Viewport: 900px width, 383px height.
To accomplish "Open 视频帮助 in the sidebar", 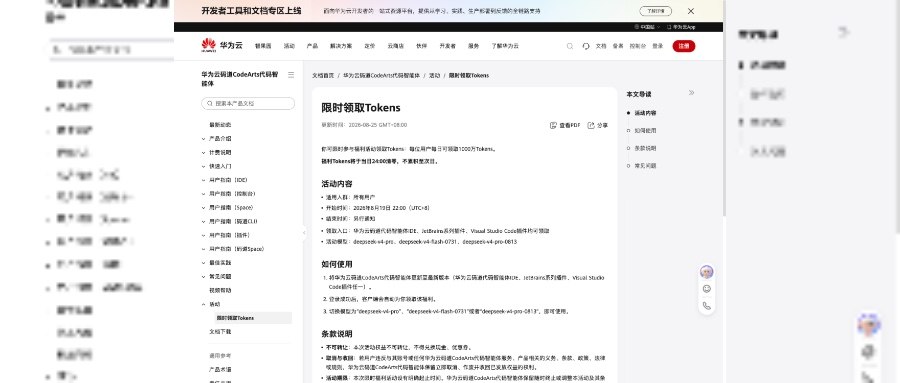I will pos(220,290).
